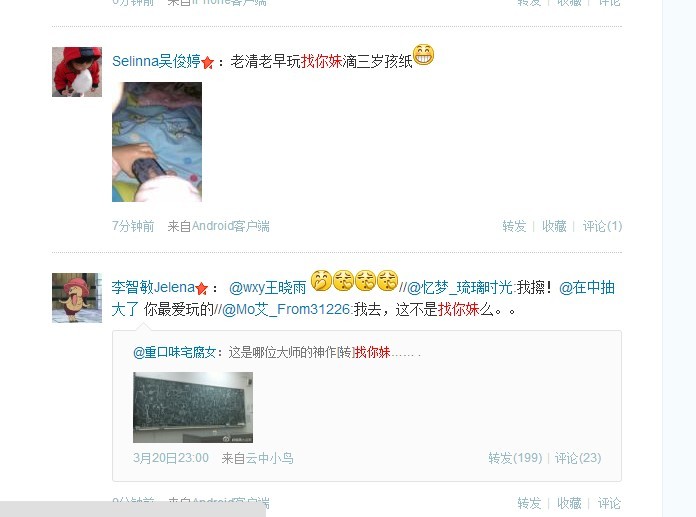696x517 pixels.
Task: View 转发(199) of the original post
Action: pos(515,458)
